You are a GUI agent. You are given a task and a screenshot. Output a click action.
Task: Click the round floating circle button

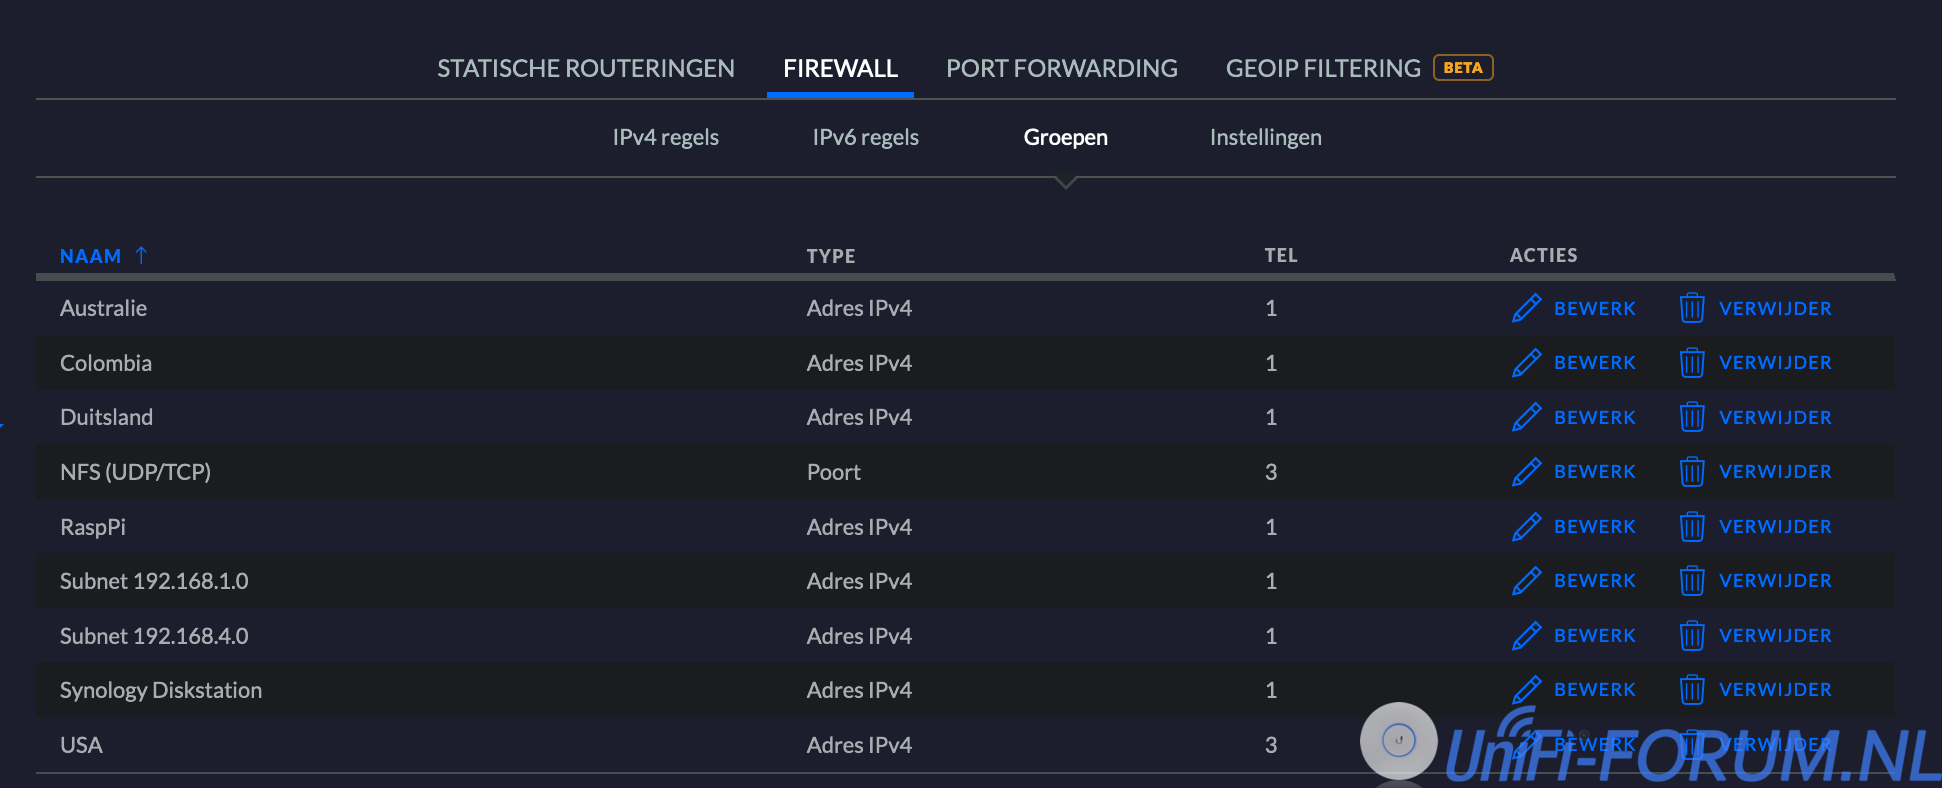(1398, 741)
